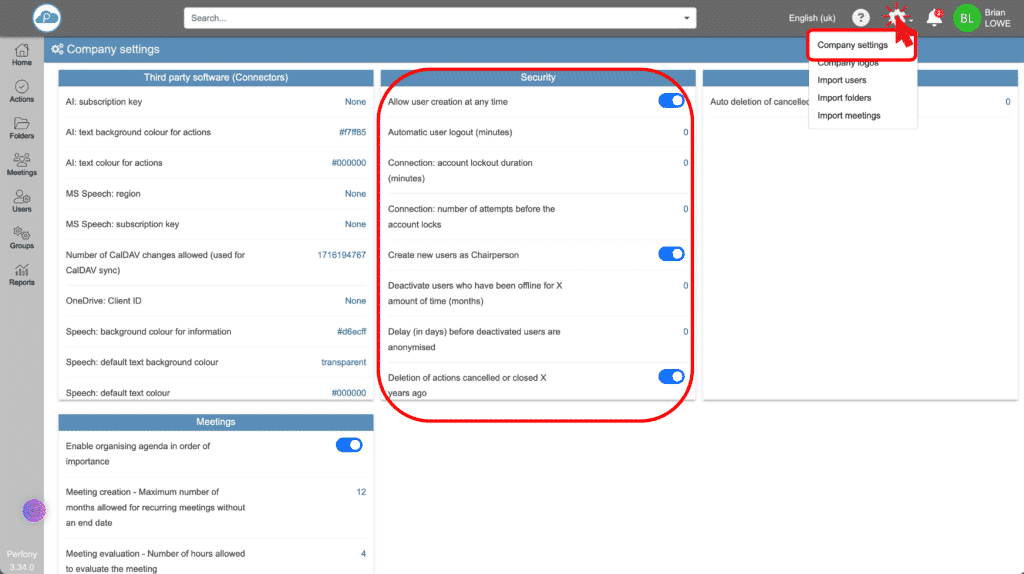Open the English (uk) language selector
Viewport: 1024px width, 574px height.
coord(811,18)
